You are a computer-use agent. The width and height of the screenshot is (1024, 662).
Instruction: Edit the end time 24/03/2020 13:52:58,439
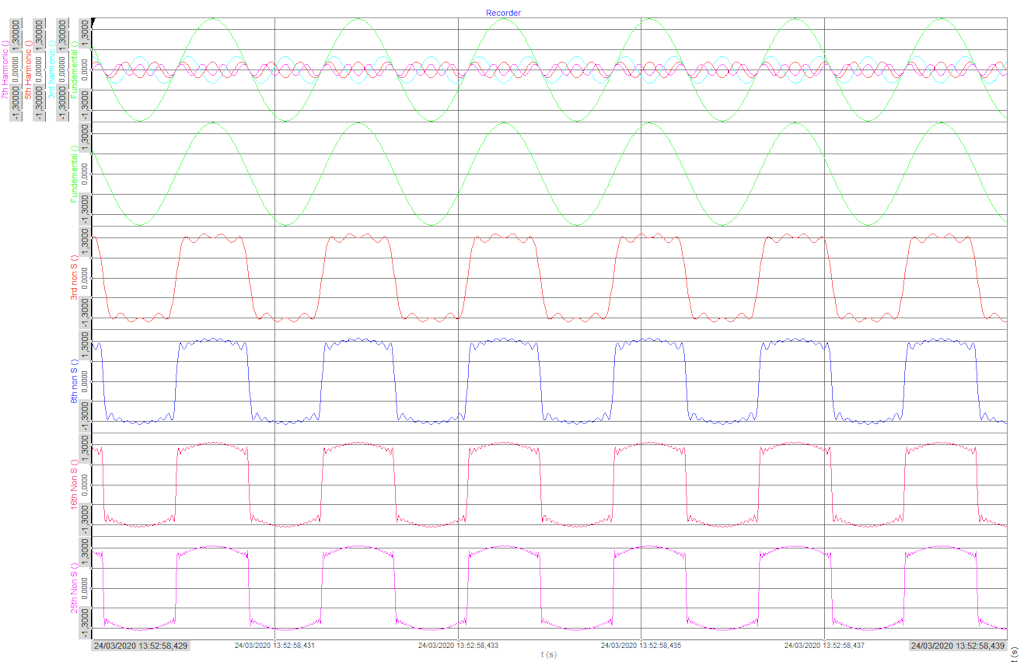[957, 646]
